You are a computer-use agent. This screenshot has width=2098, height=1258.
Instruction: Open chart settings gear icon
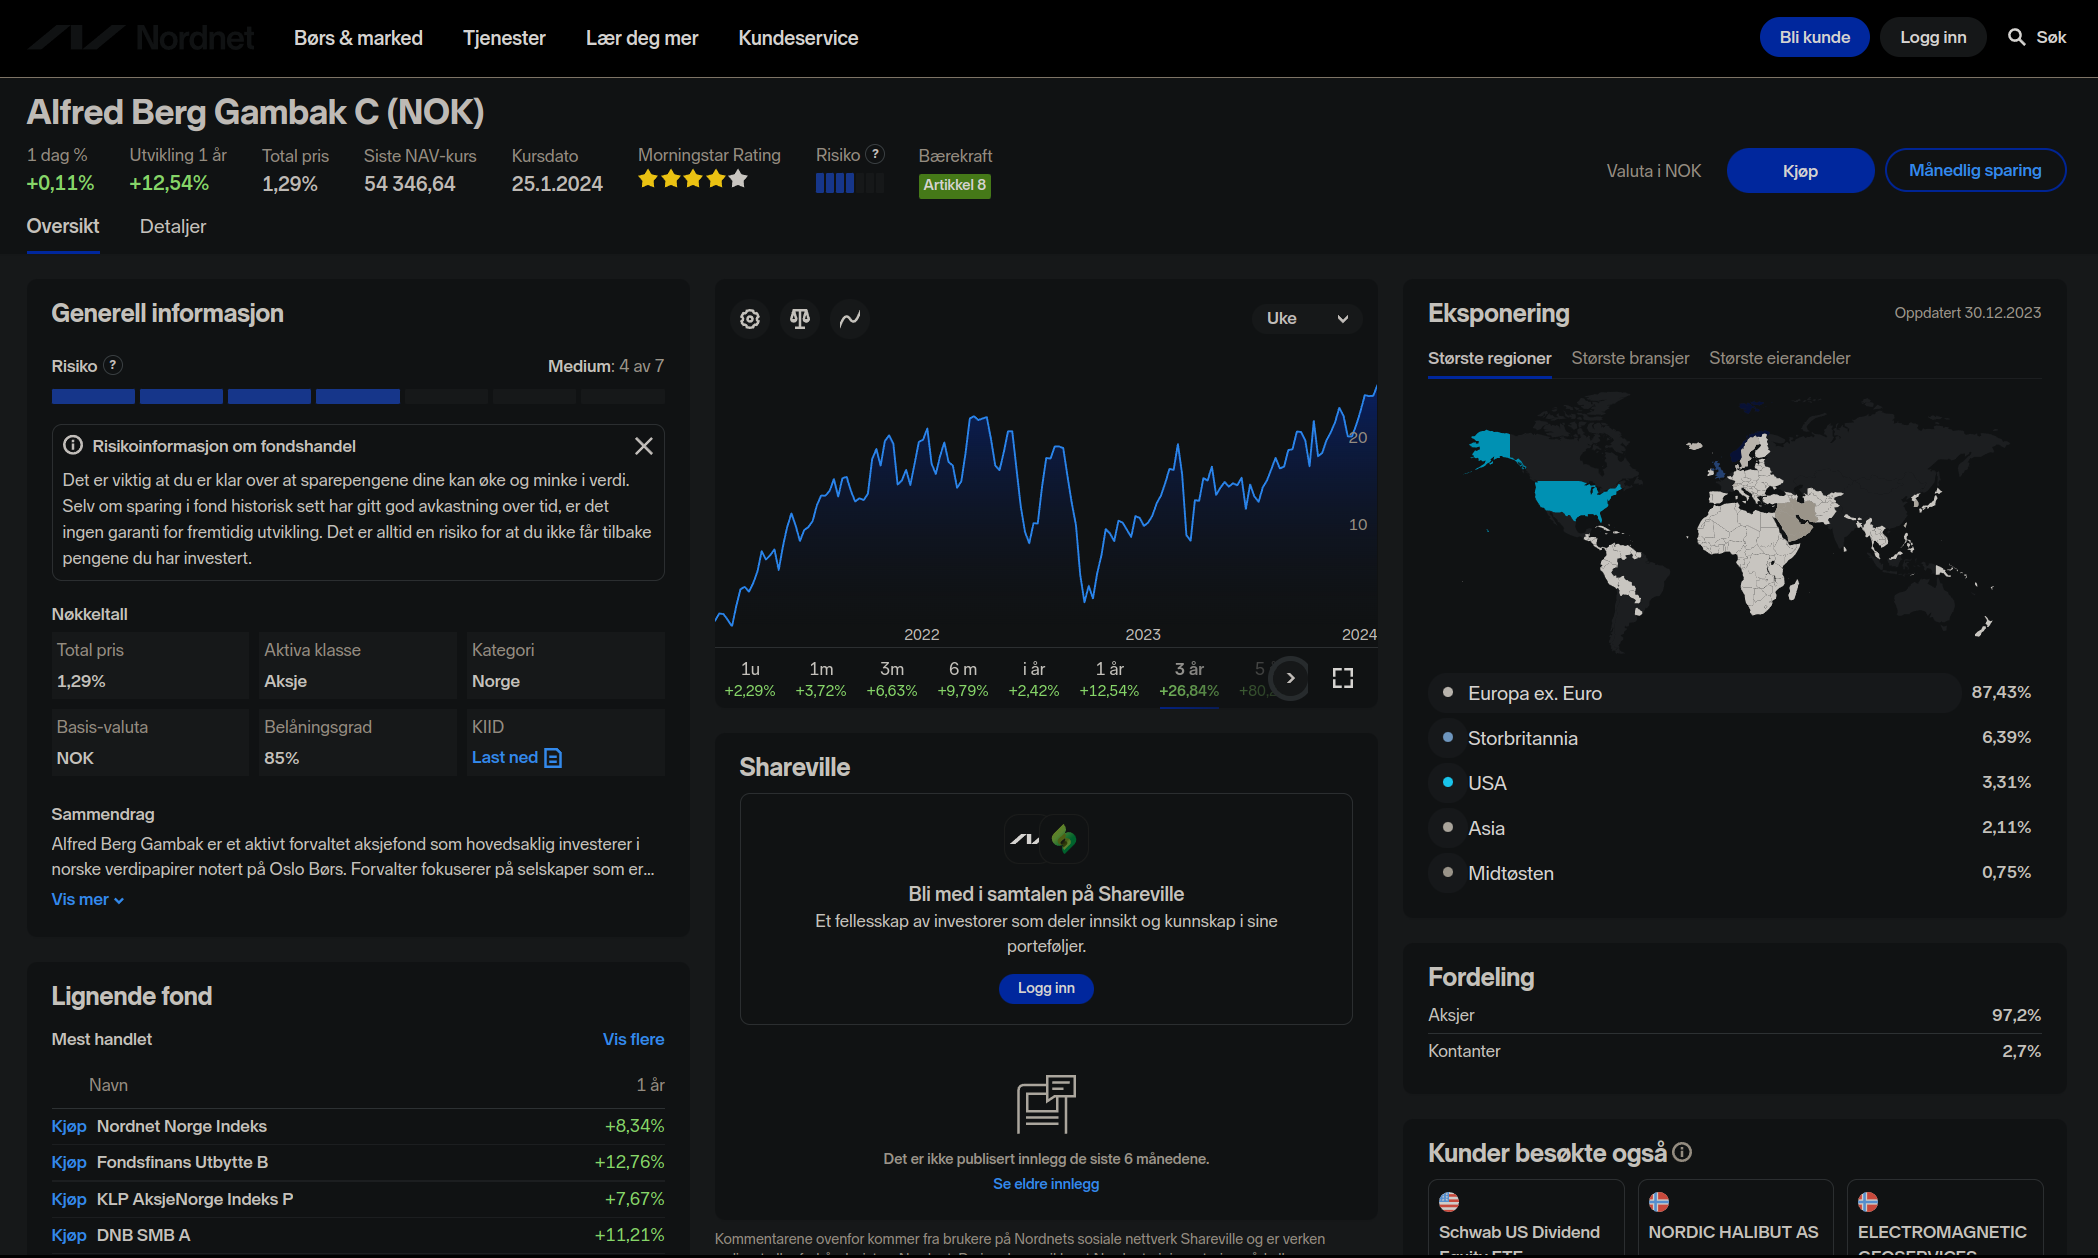click(750, 319)
